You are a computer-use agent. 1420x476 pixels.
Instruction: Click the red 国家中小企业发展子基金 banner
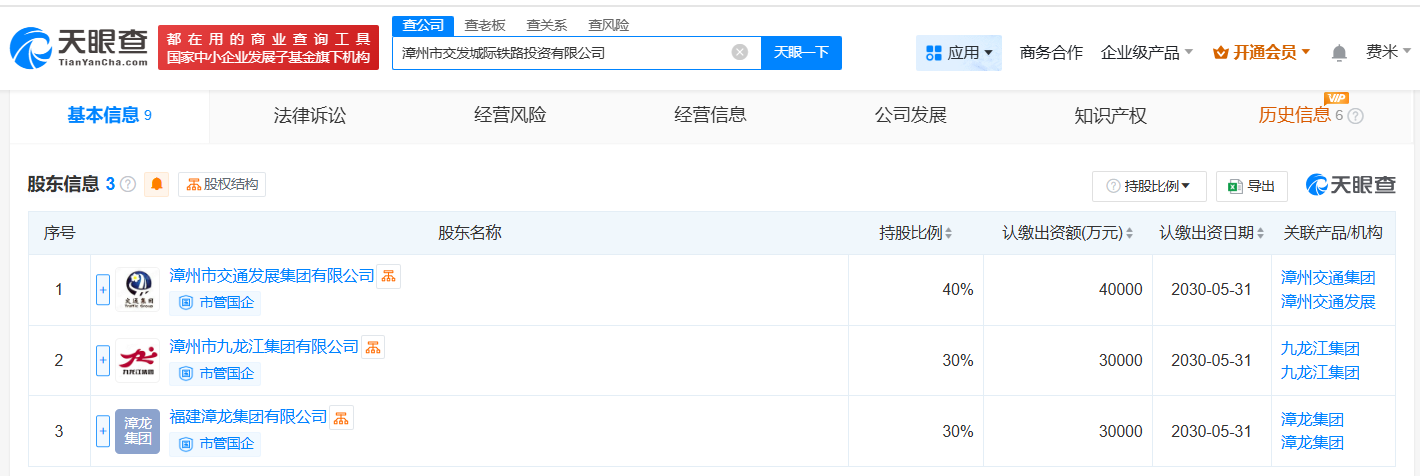coord(268,48)
